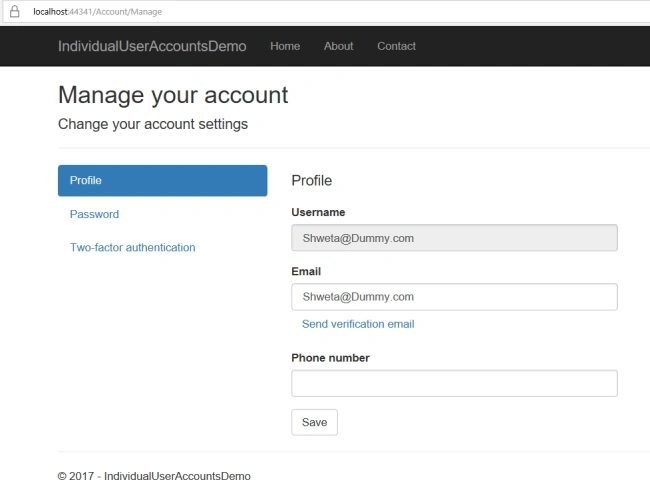This screenshot has height=484, width=650.
Task: Switch to the Password section
Action: pyautogui.click(x=95, y=214)
